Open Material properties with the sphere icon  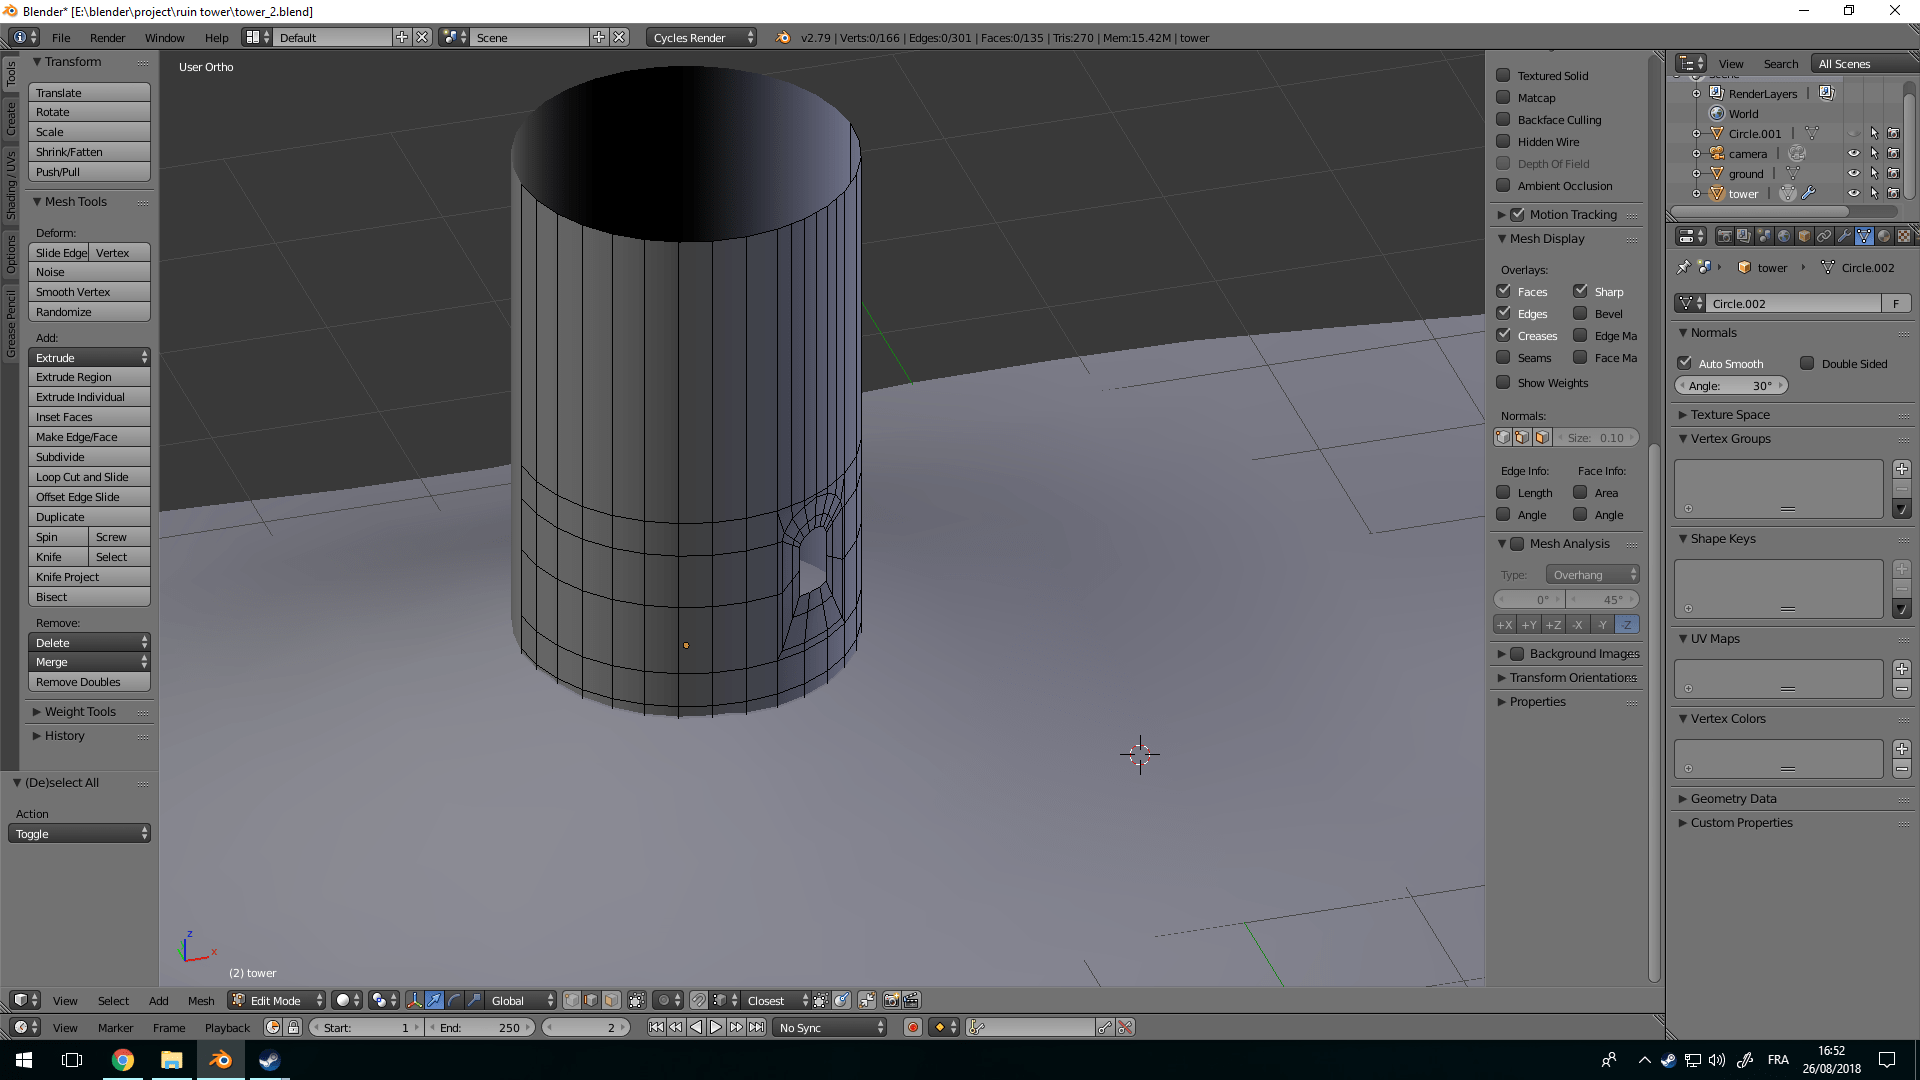coord(1884,237)
